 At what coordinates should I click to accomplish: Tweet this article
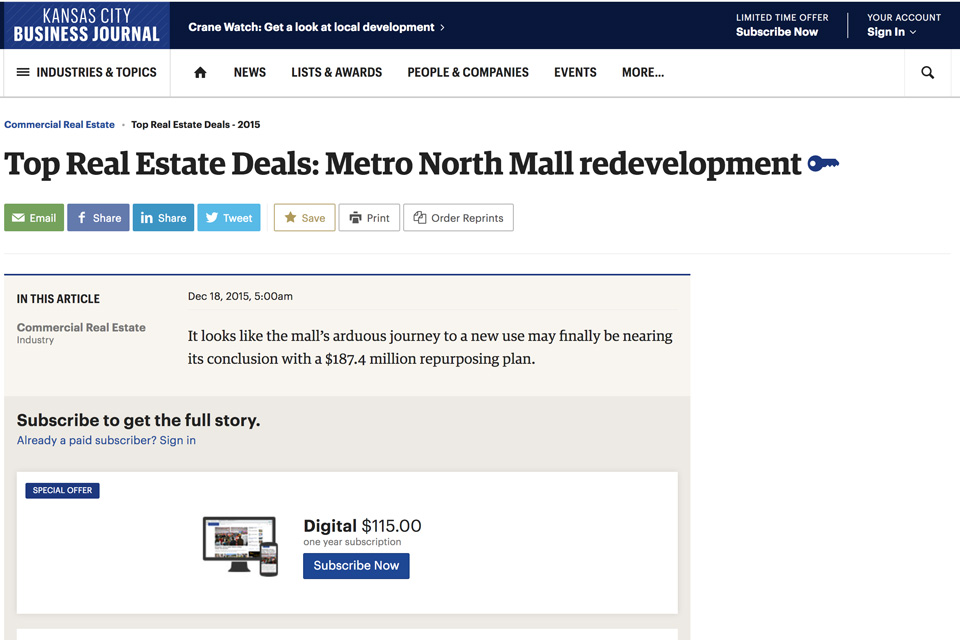[229, 217]
